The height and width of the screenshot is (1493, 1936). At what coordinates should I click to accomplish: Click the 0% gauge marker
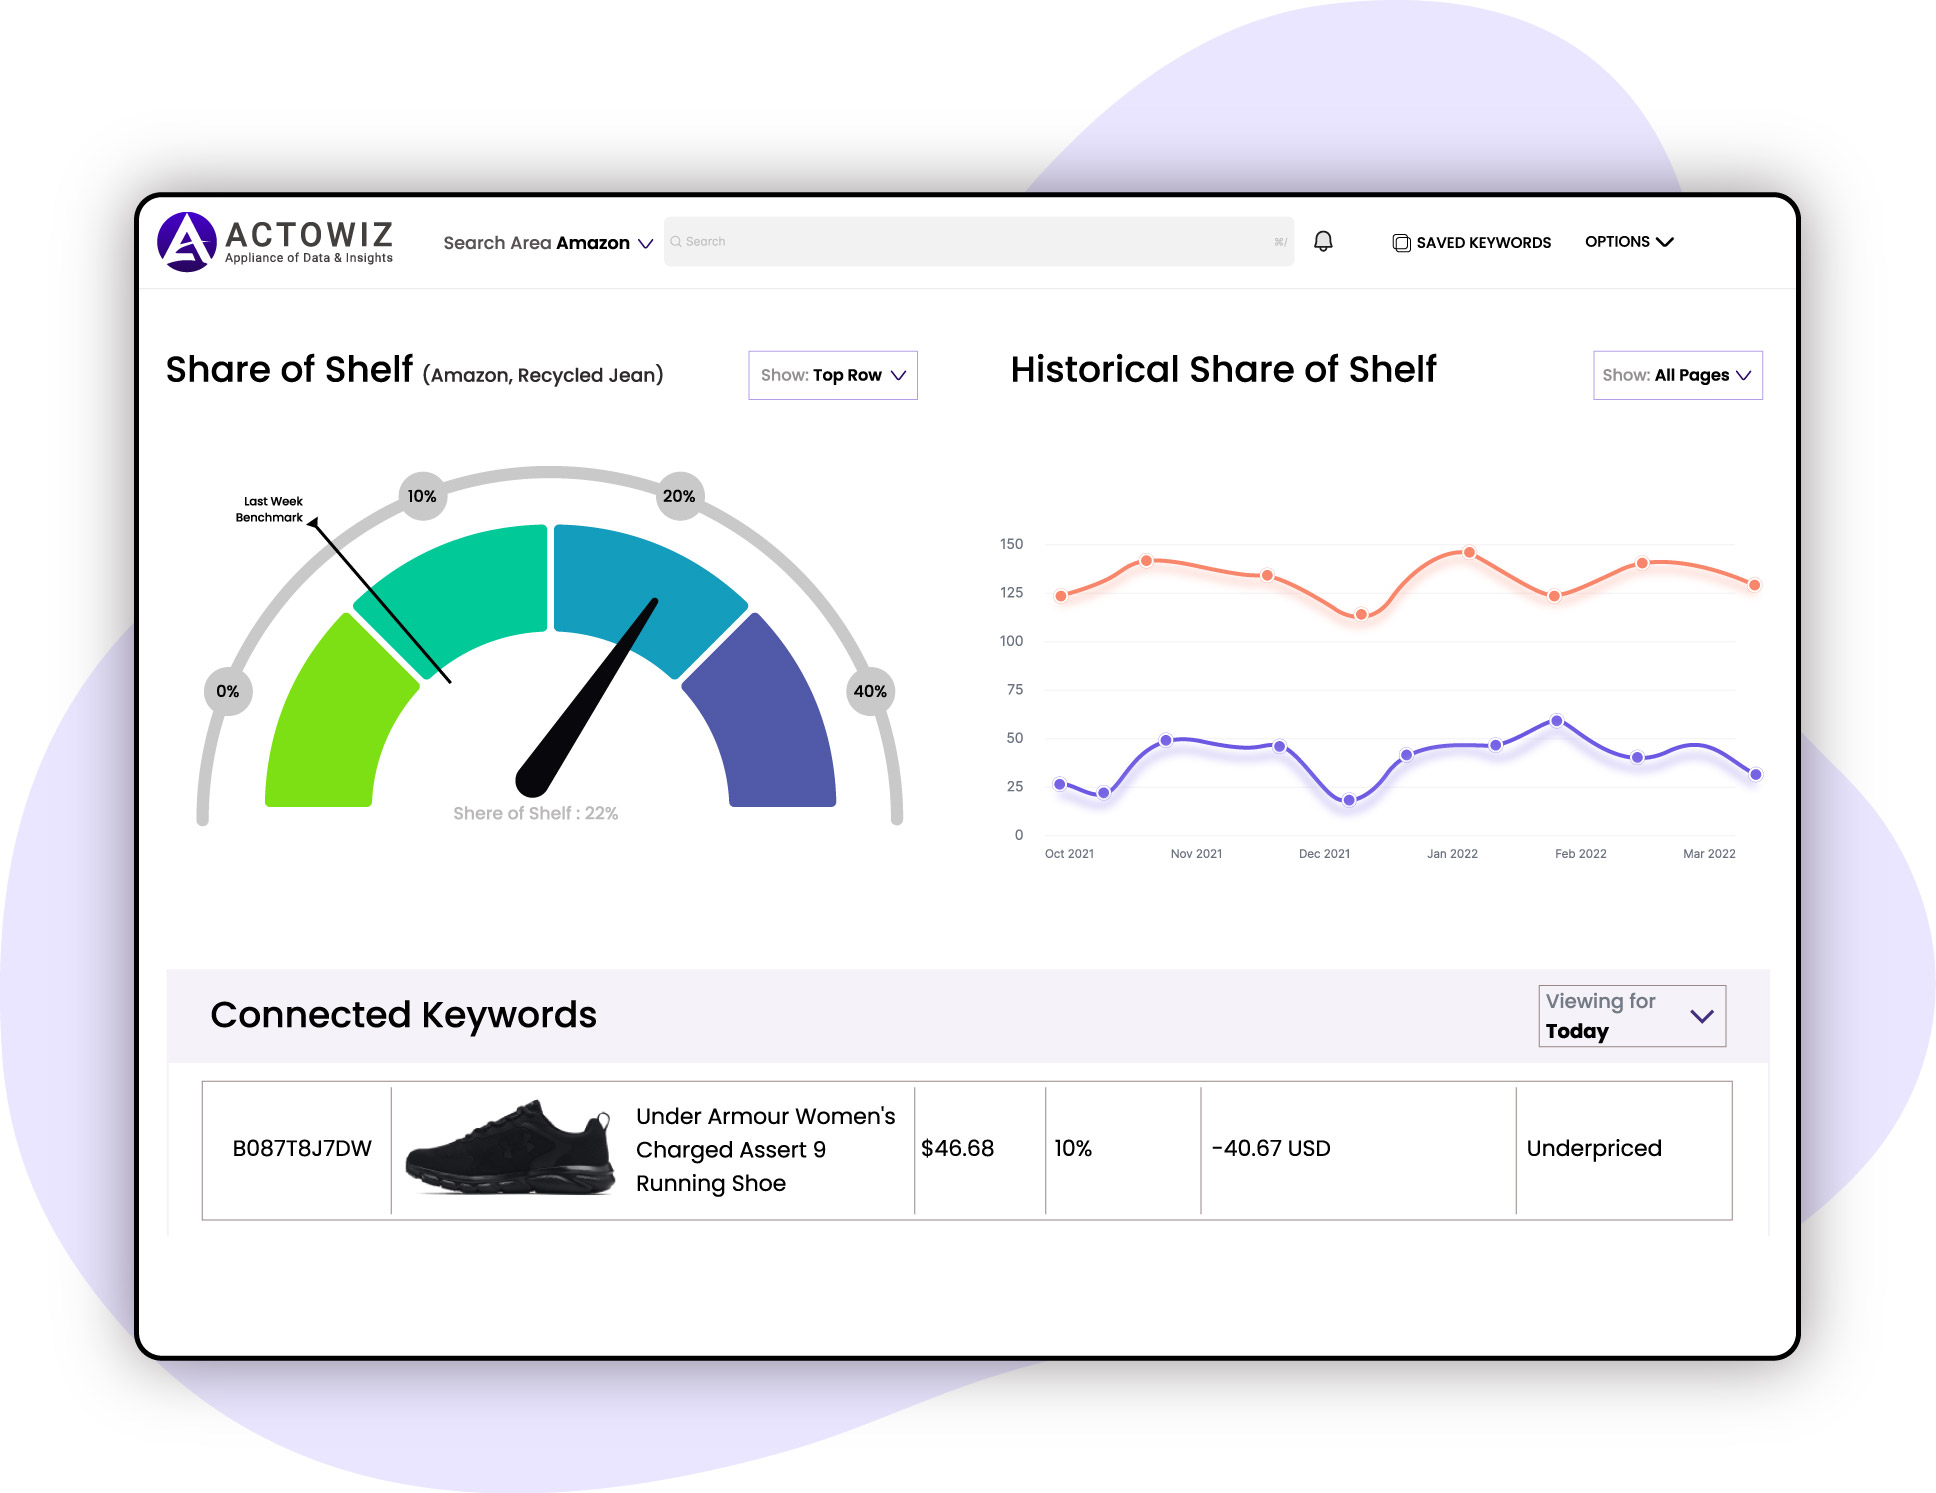[228, 691]
